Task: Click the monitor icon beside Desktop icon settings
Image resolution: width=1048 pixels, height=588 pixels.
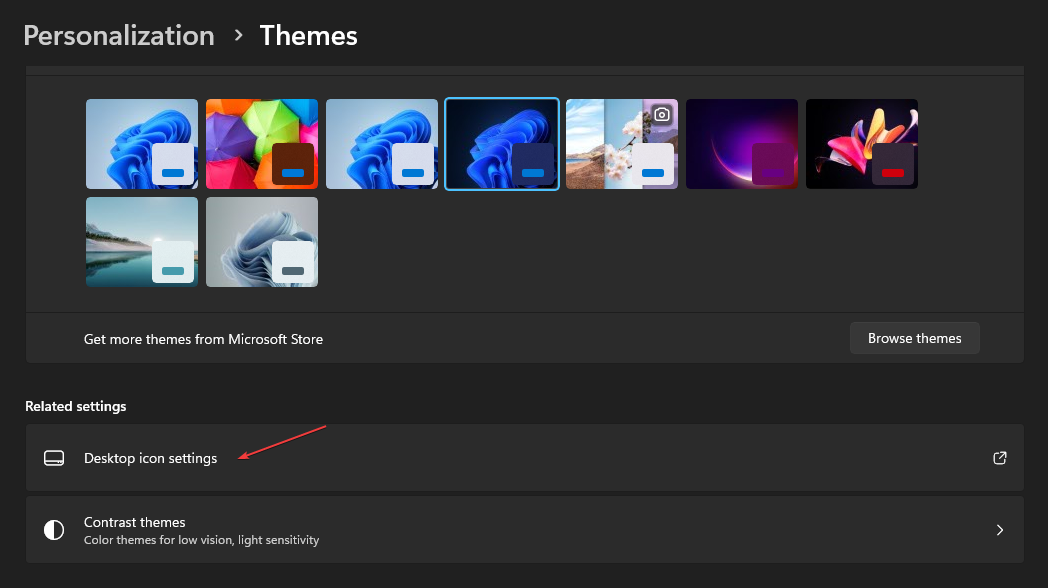Action: pos(53,457)
